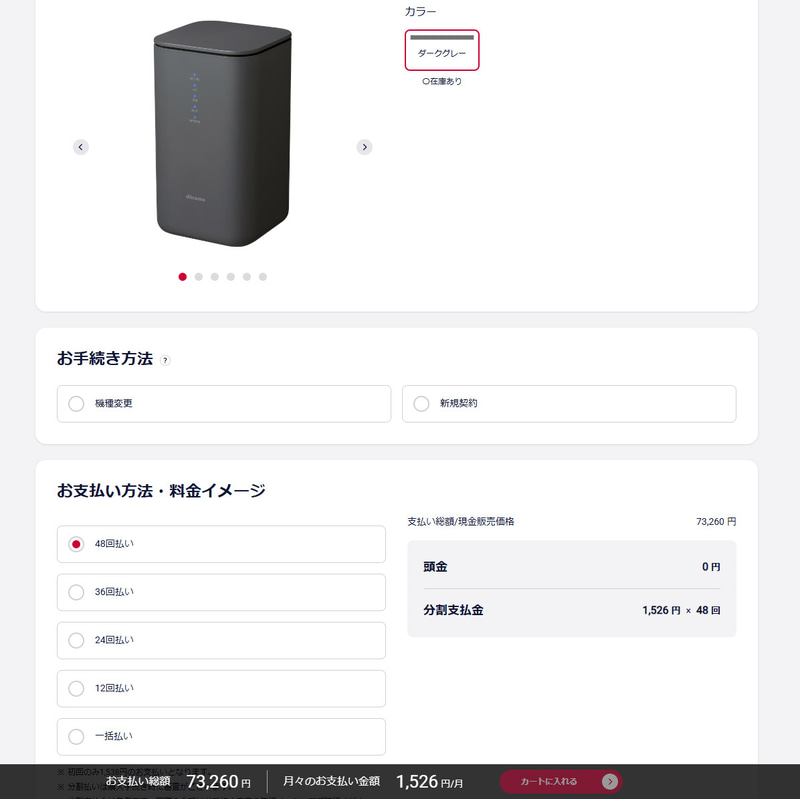Choose 一括払い payment option
Image resolution: width=800 pixels, height=799 pixels.
(x=221, y=737)
